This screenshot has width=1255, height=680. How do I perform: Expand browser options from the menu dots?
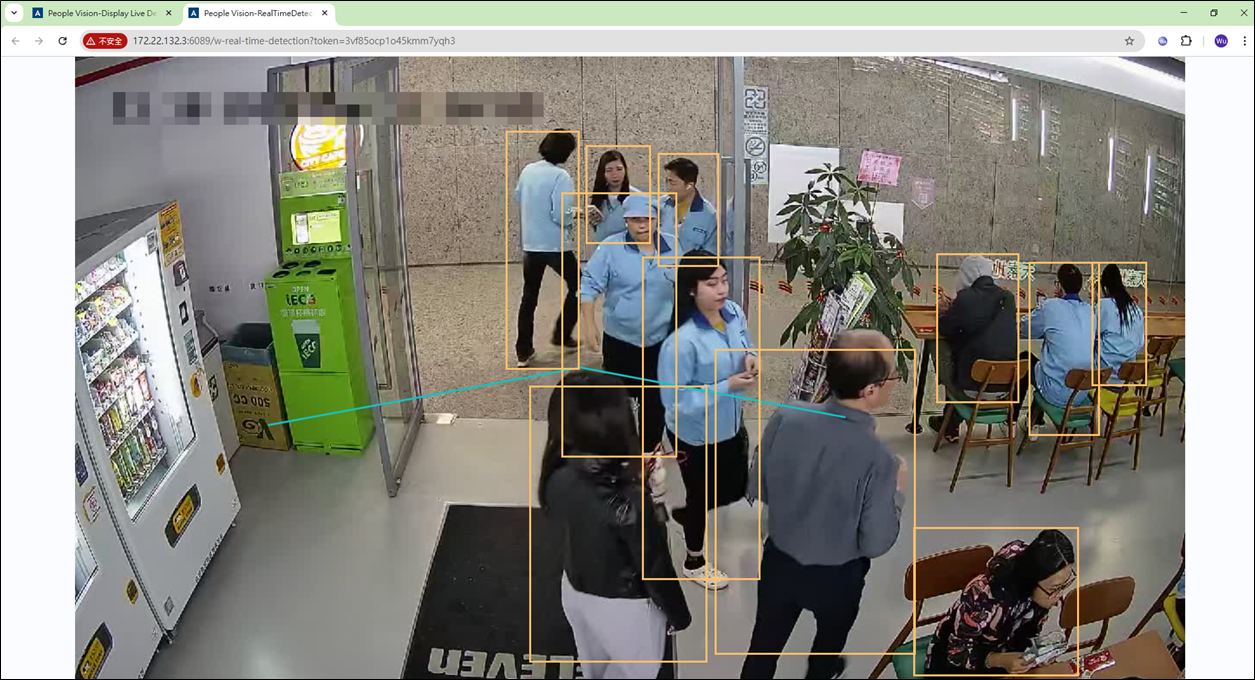click(1242, 40)
